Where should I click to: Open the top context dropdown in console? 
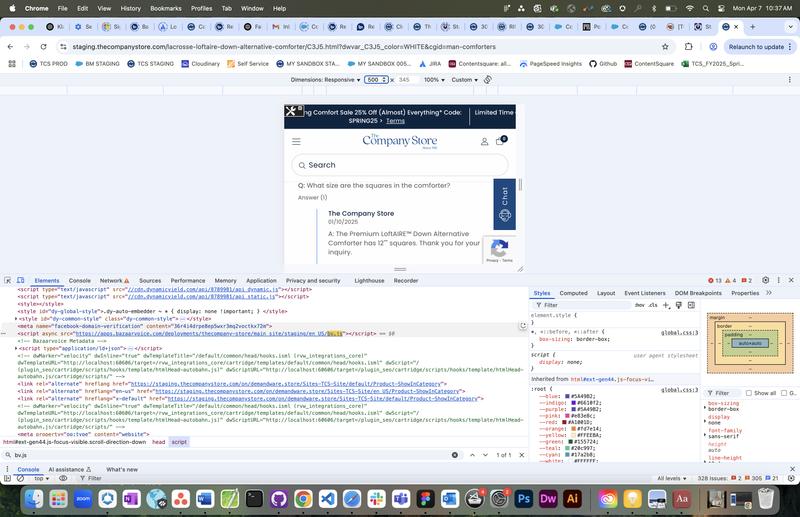pyautogui.click(x=41, y=478)
